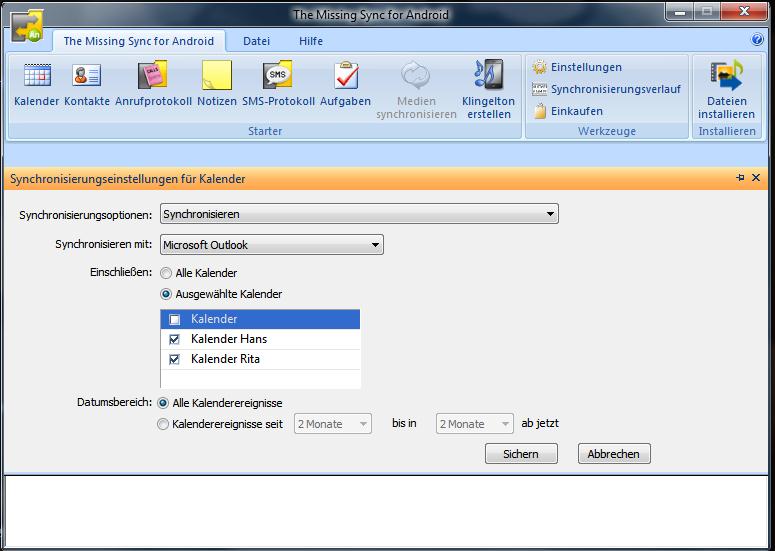Open the Datei menu tab
The width and height of the screenshot is (775, 551).
(257, 41)
